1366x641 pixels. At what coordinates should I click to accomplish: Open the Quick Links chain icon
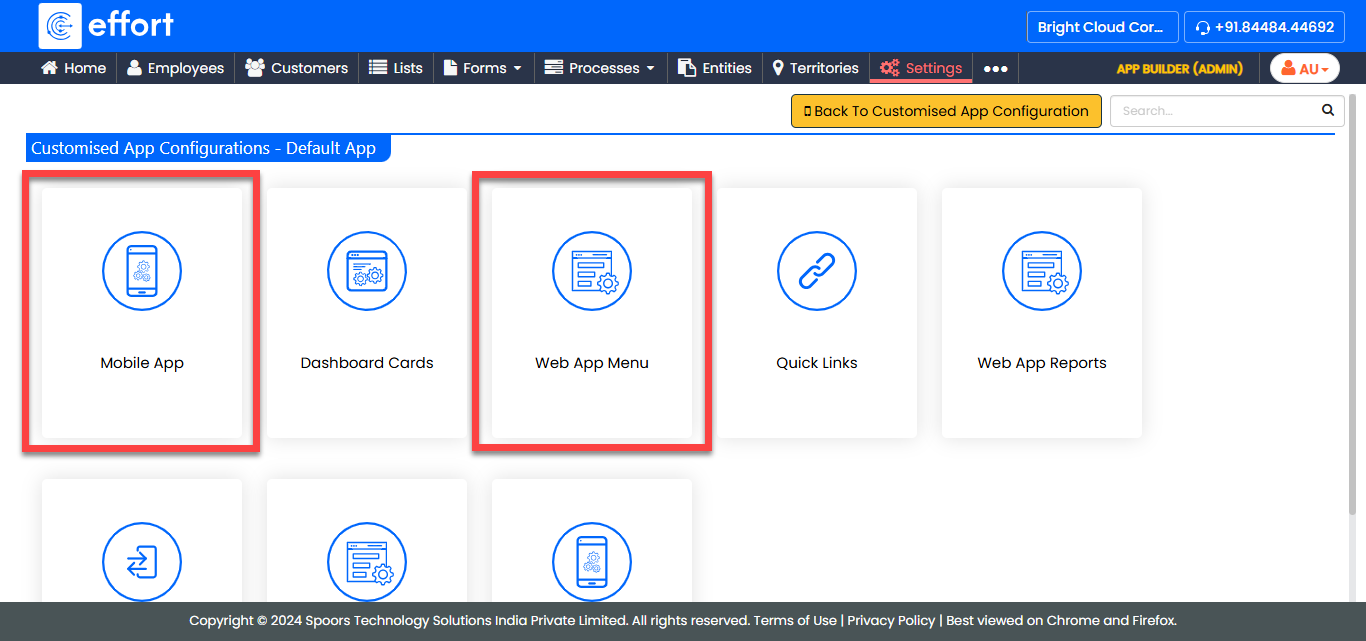(817, 270)
